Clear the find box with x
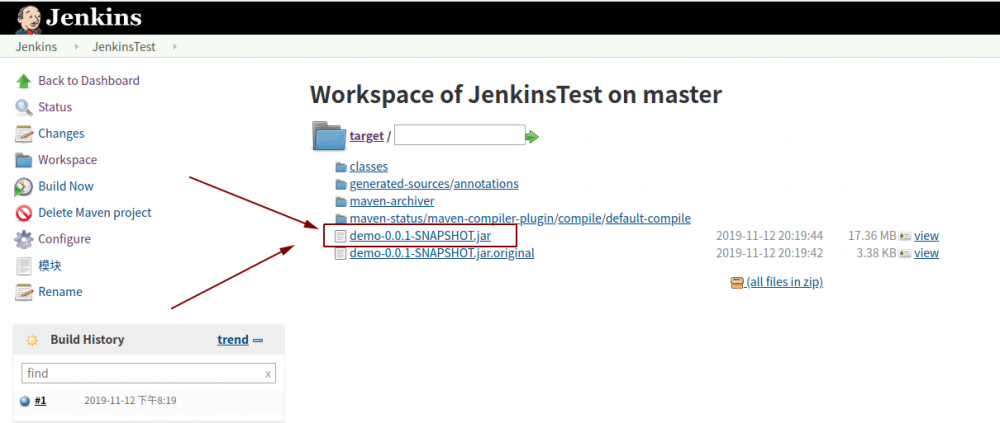Viewport: 1000px width, 423px height. click(x=268, y=374)
